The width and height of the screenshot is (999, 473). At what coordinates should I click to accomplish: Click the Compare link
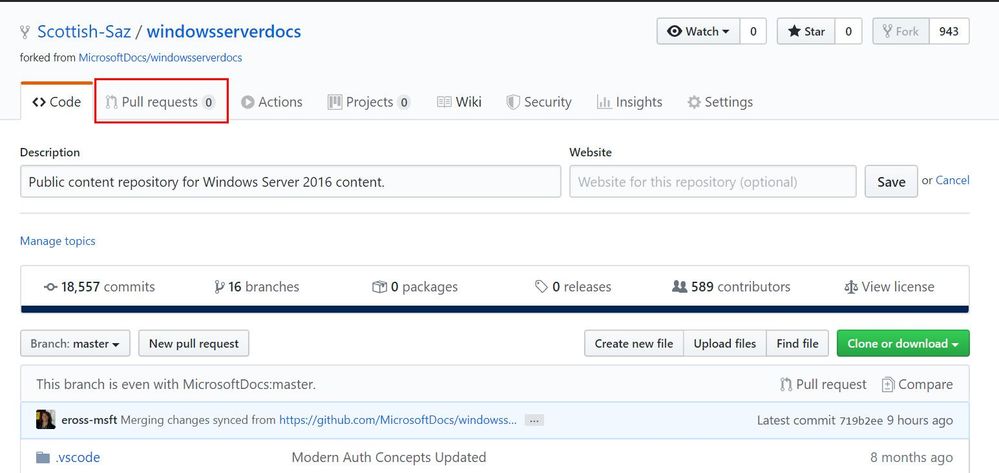pyautogui.click(x=917, y=384)
